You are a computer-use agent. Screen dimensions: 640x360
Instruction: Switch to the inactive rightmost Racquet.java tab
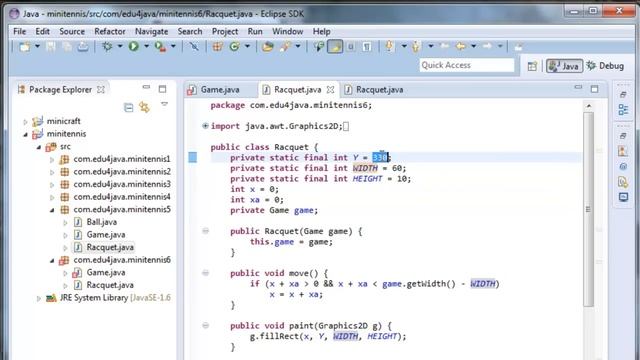pyautogui.click(x=379, y=90)
